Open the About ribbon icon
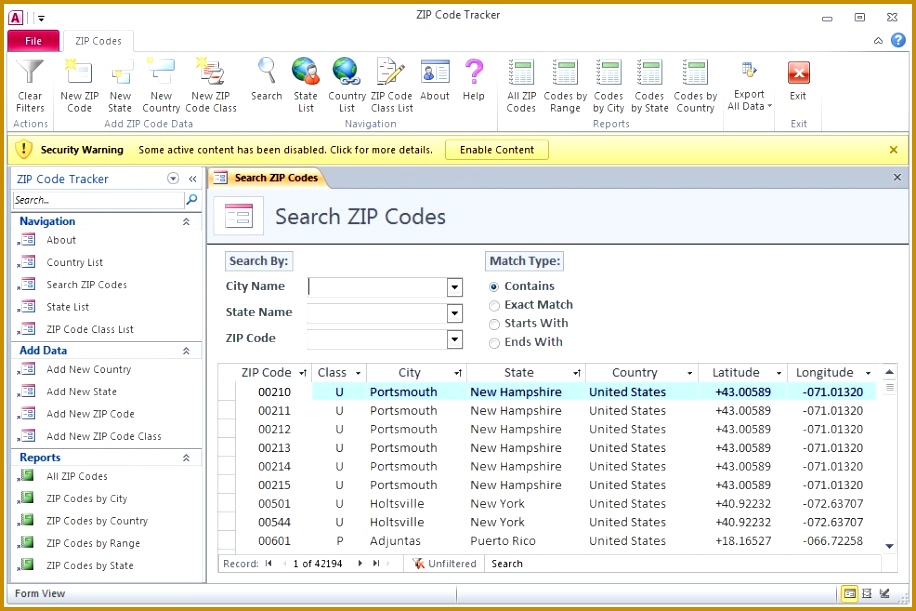Screen dimensions: 916x611 coord(435,72)
